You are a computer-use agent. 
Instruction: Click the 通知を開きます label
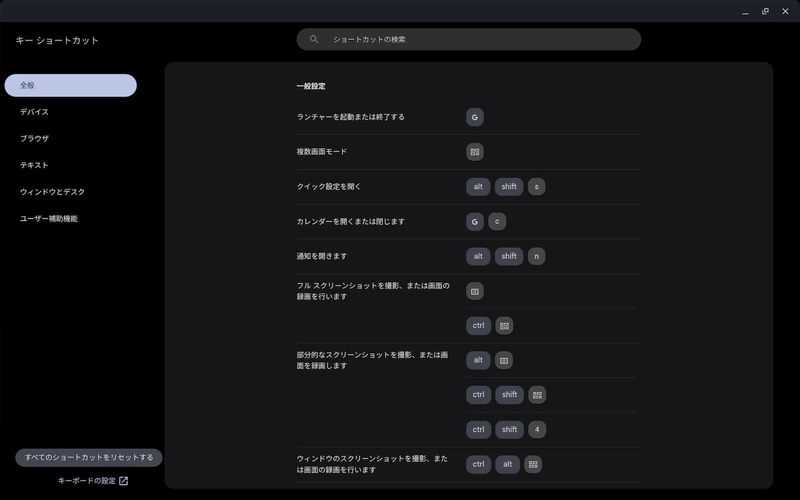[x=321, y=256]
